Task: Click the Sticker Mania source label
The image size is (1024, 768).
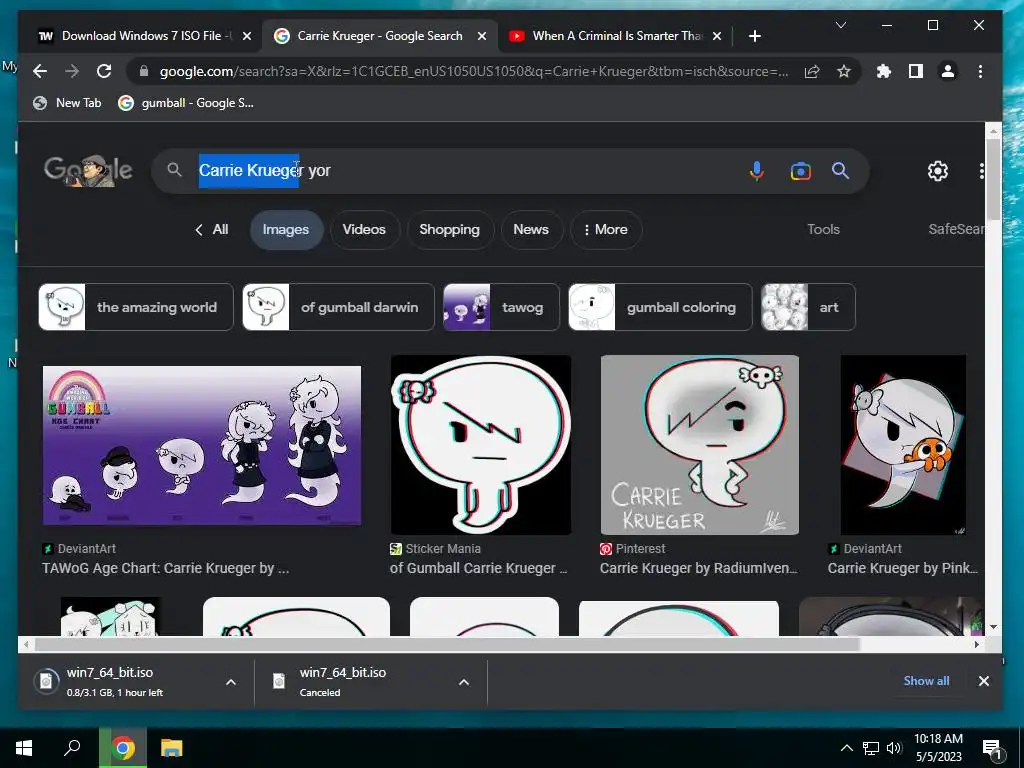Action: (436, 549)
